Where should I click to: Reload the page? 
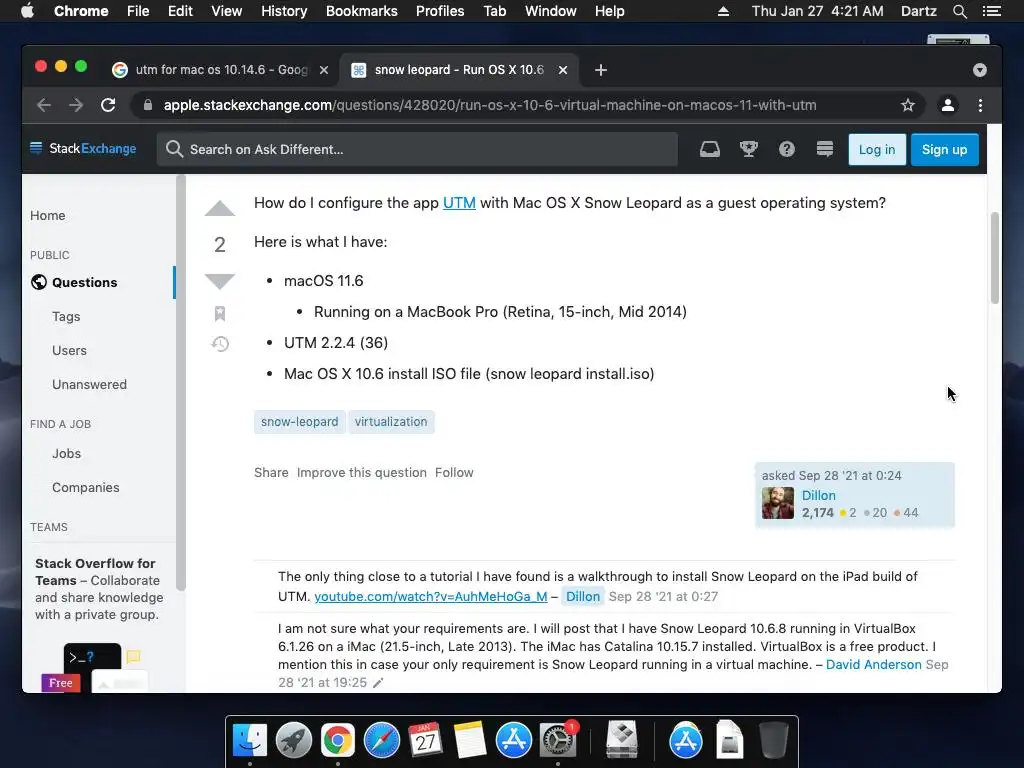108,105
